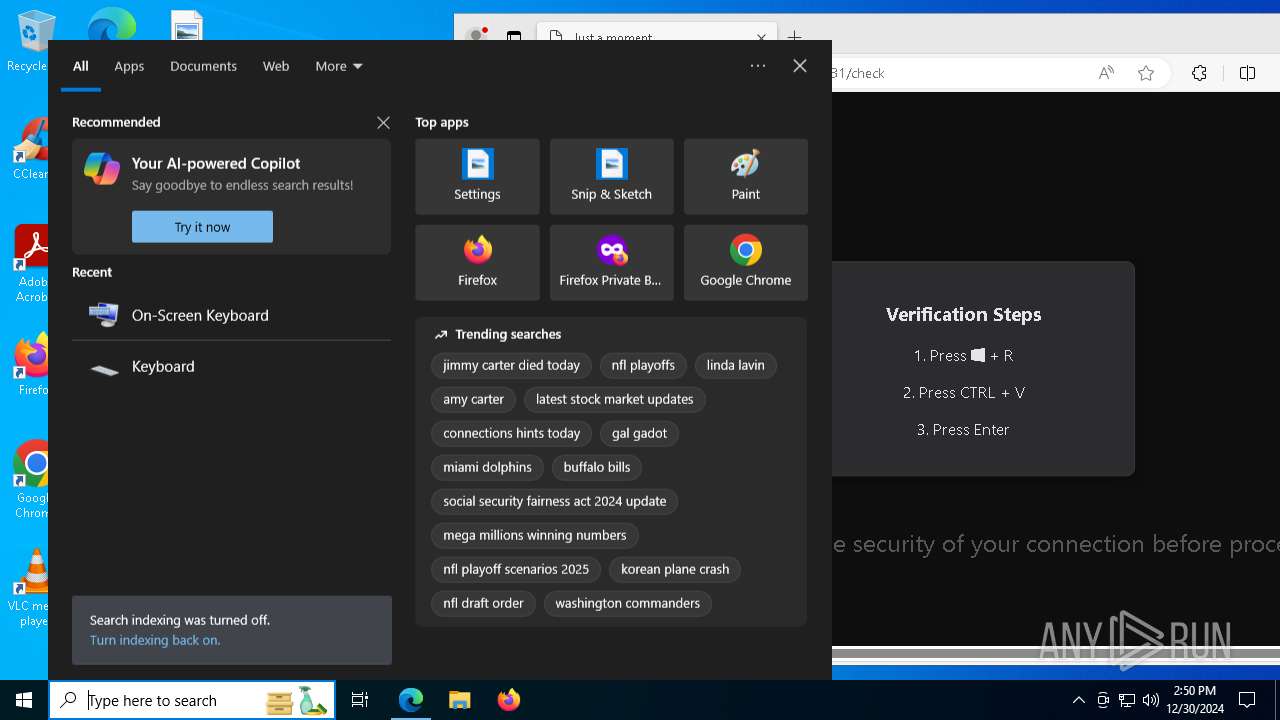
Task: Open Settings from Top apps
Action: tap(477, 177)
